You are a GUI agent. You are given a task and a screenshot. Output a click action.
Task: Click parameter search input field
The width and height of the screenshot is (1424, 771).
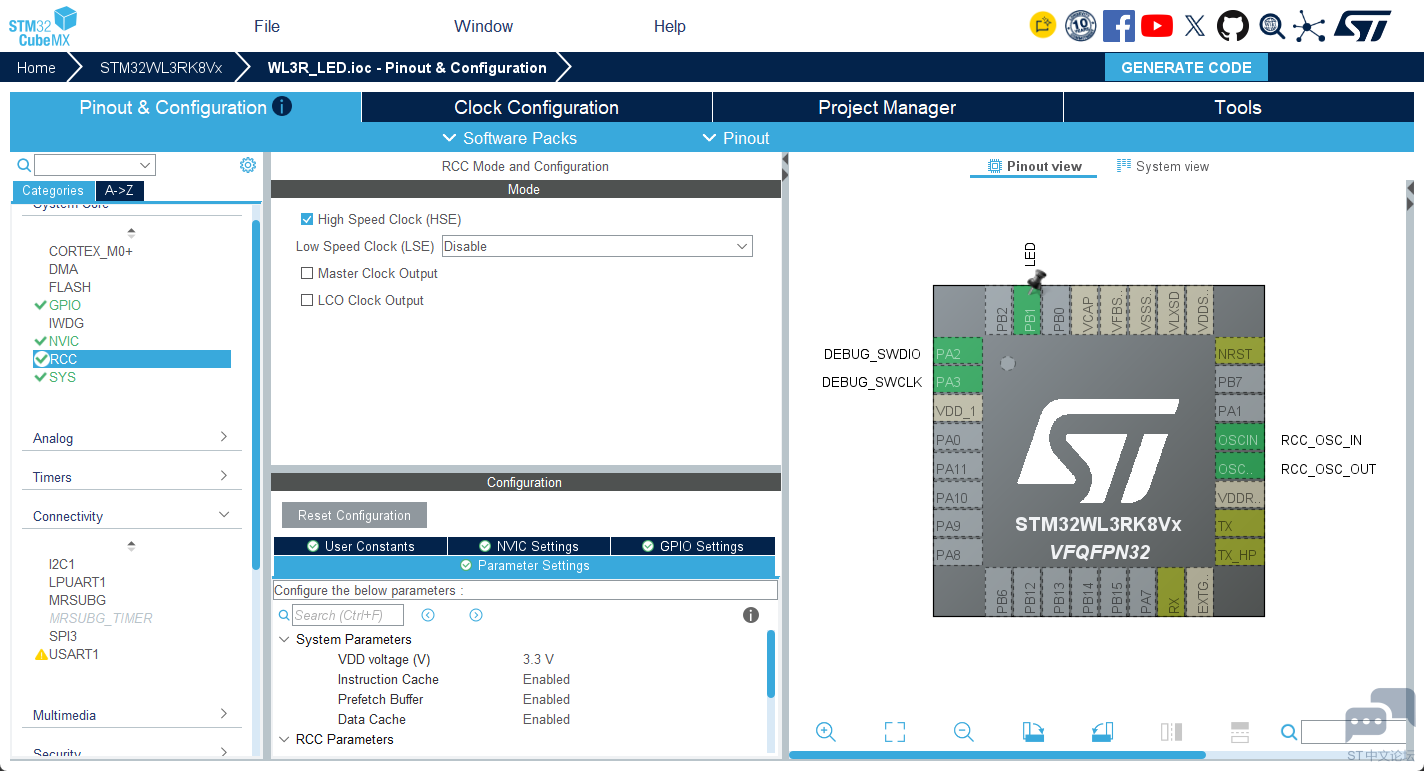click(x=348, y=615)
